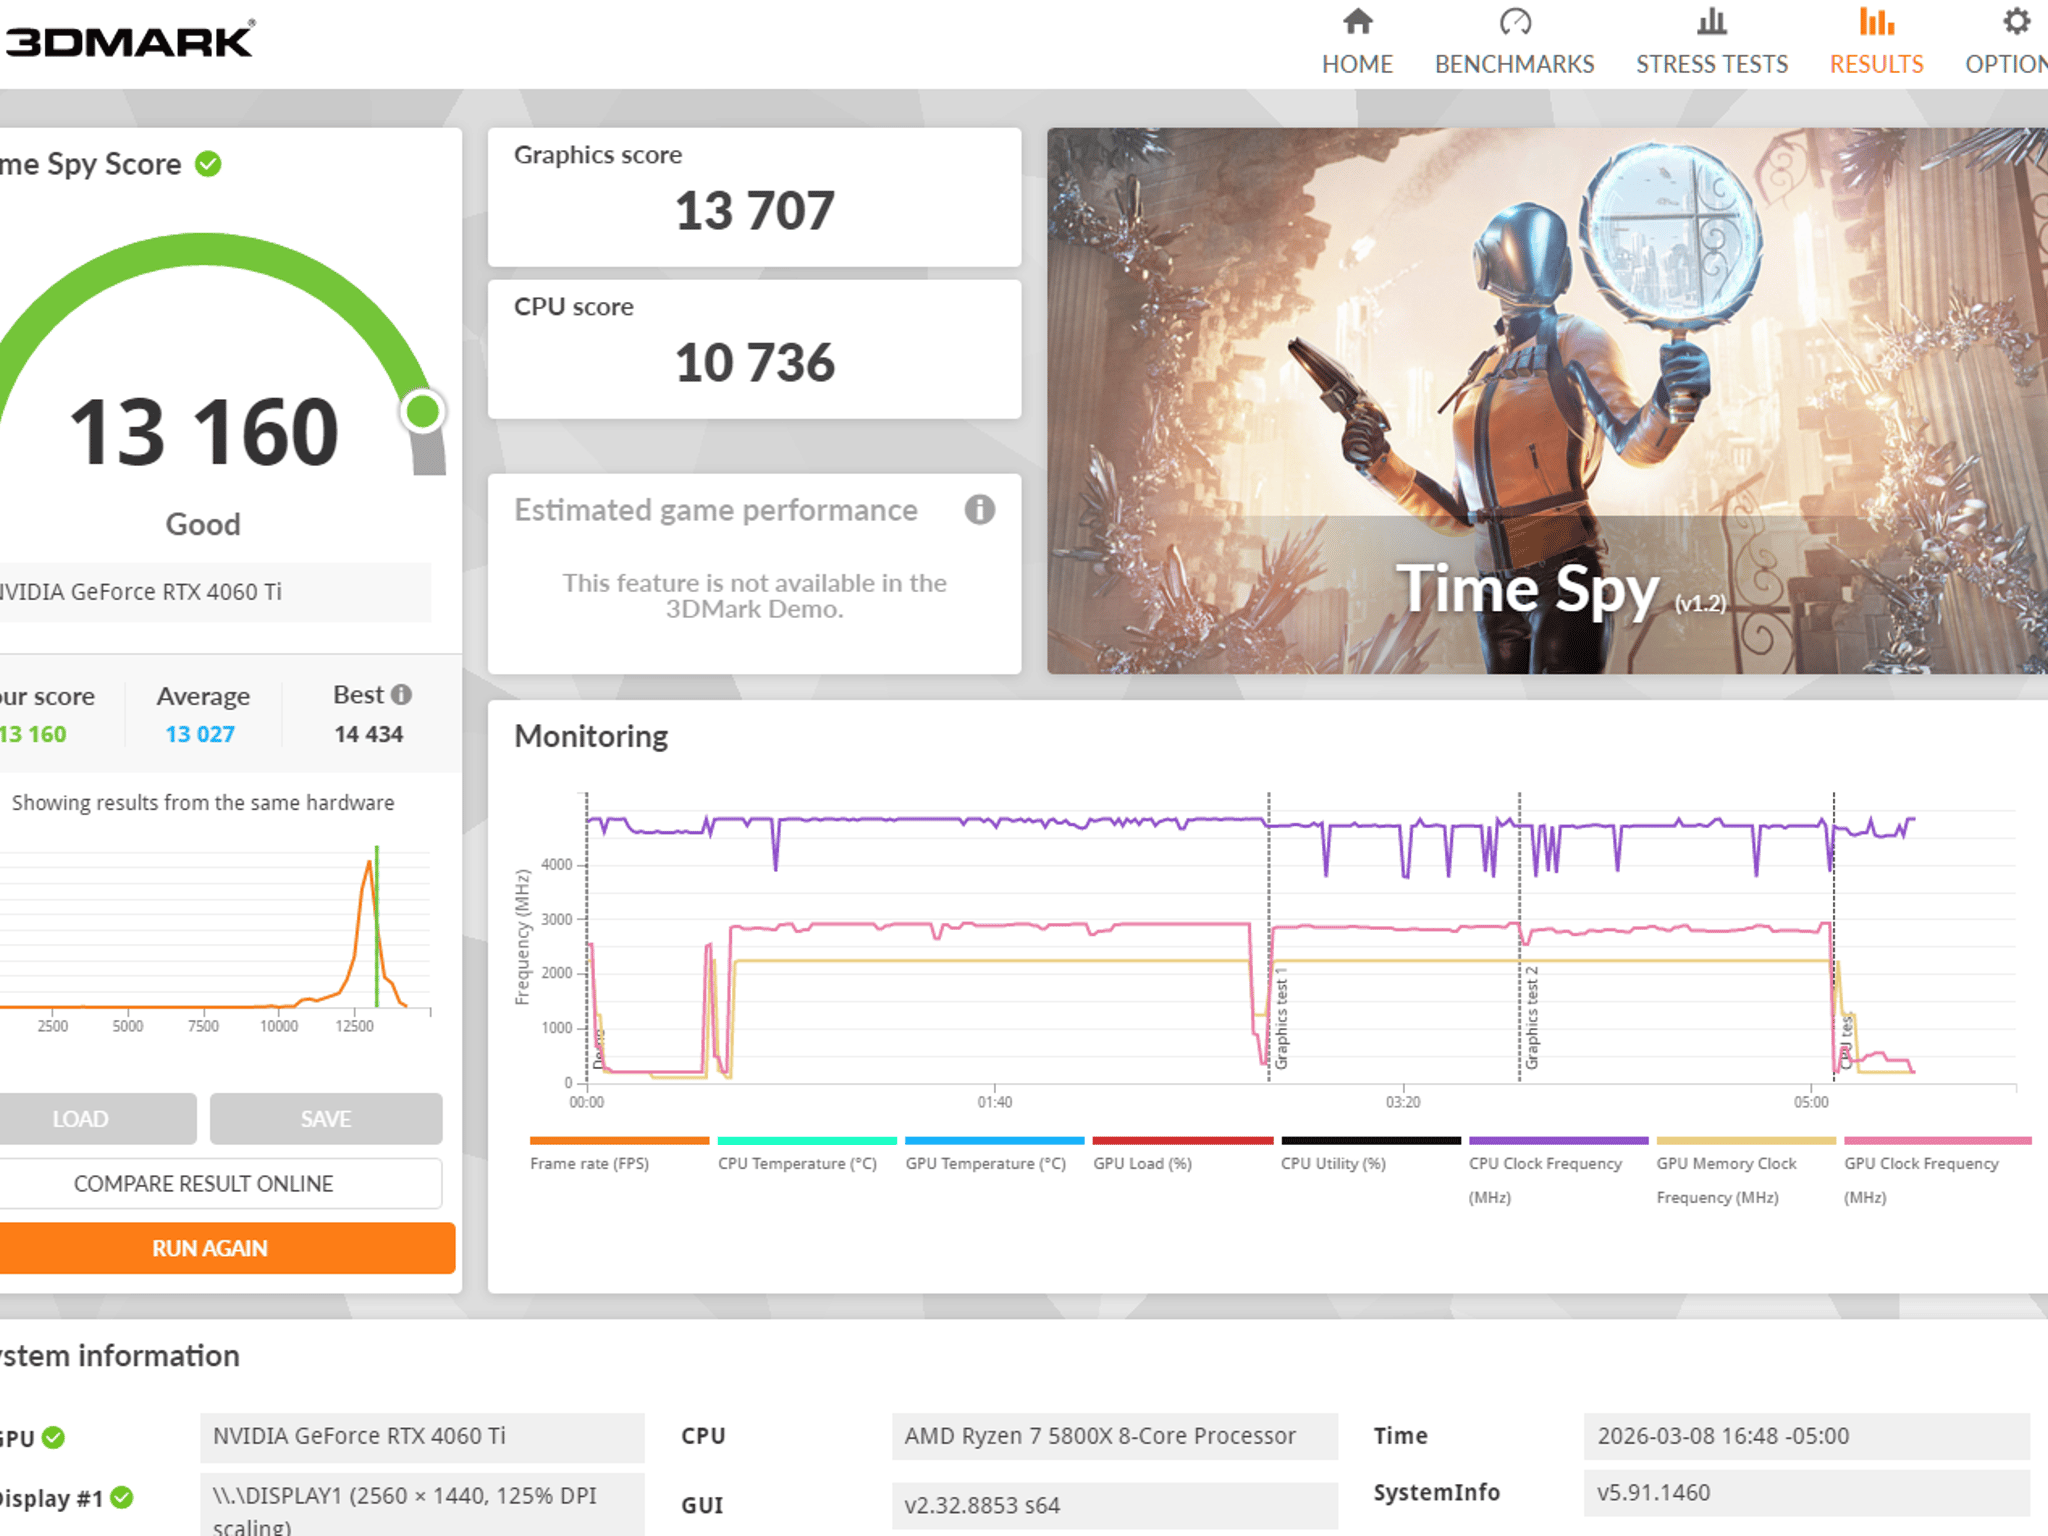Toggle the GPU Clock Frequency legend swatch

(1938, 1141)
